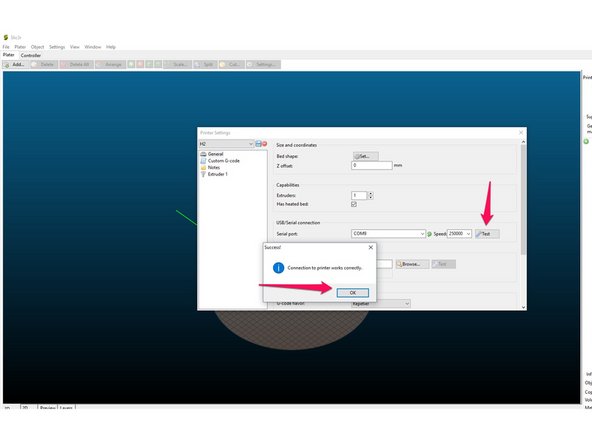The width and height of the screenshot is (592, 444).
Task: Toggle the Has heated bed checkbox
Action: (x=354, y=204)
